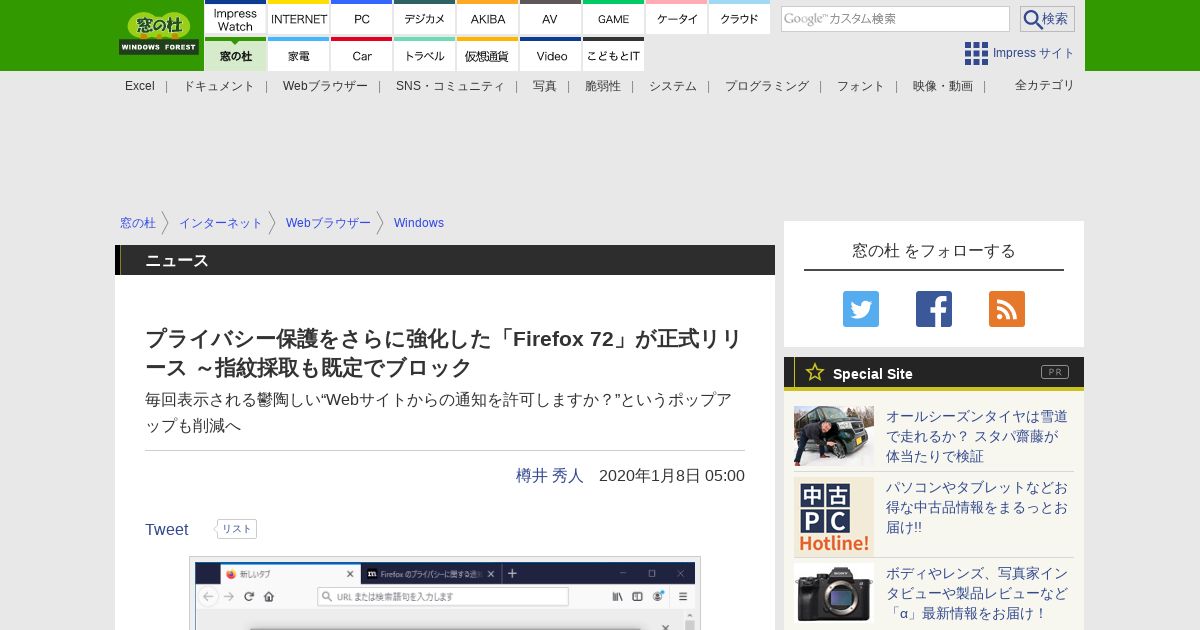Click the 窓の杜 をフォローする heading

934,251
